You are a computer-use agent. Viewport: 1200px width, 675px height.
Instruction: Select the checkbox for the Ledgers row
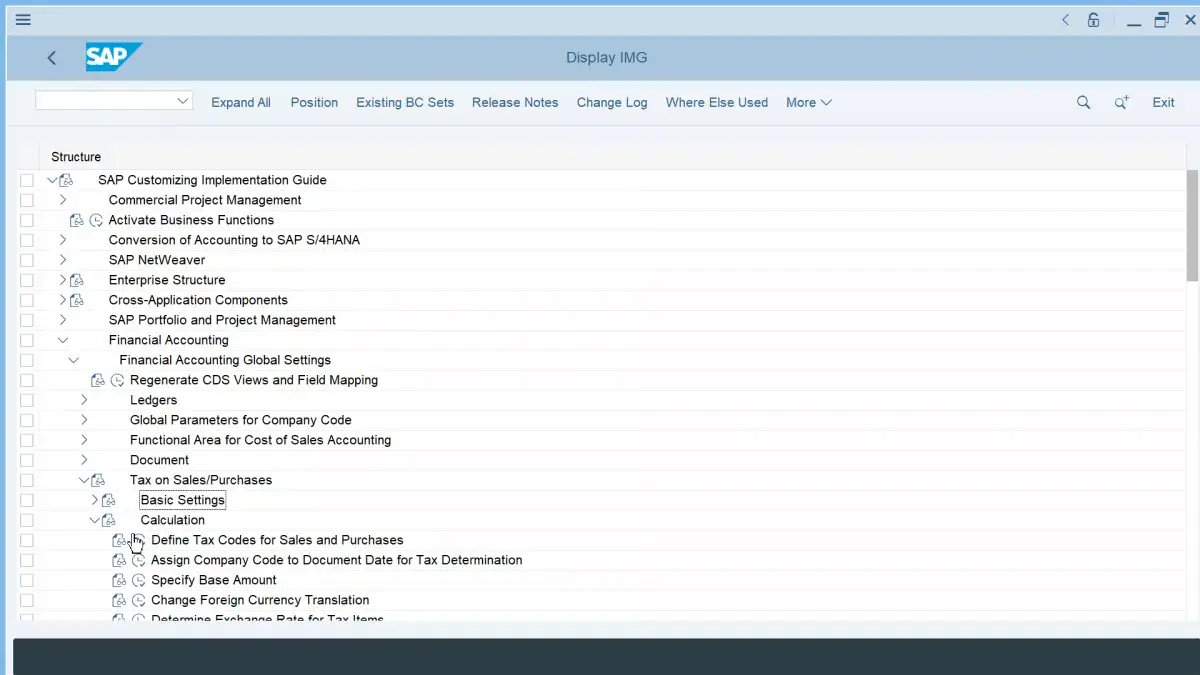27,400
